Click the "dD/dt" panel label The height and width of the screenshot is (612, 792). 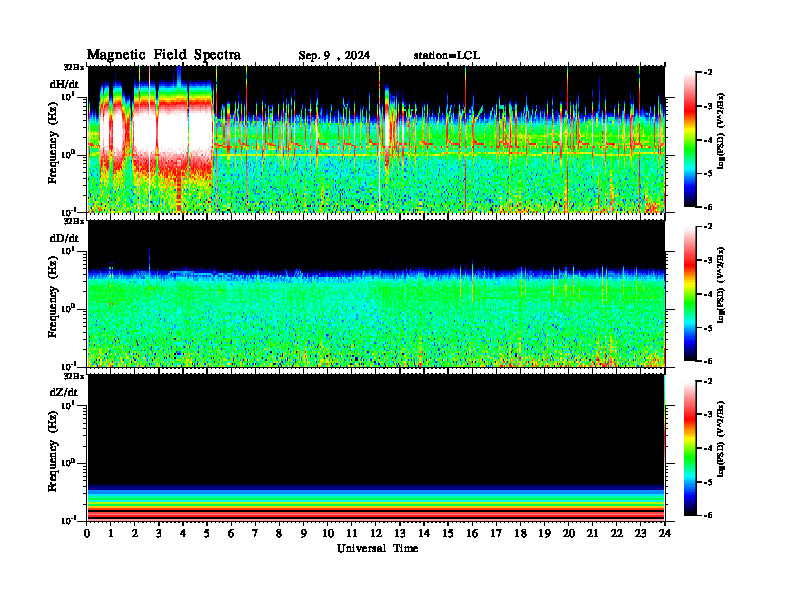pos(64,238)
